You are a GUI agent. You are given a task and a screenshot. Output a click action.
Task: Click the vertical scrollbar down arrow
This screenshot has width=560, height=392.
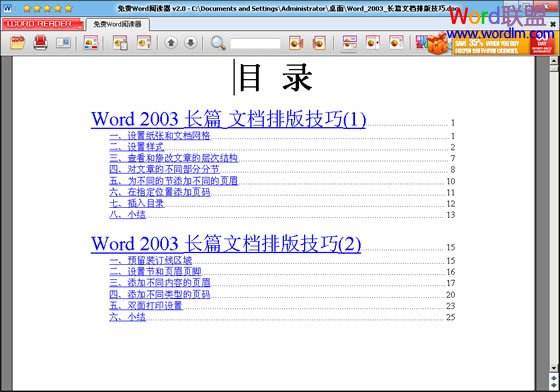pos(554,368)
